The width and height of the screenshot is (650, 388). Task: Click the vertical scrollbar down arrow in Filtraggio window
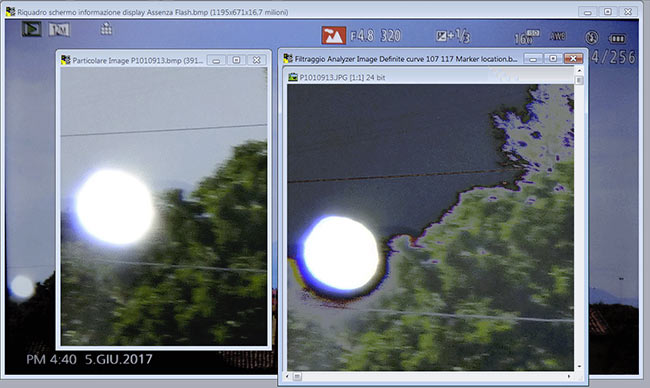[x=579, y=366]
